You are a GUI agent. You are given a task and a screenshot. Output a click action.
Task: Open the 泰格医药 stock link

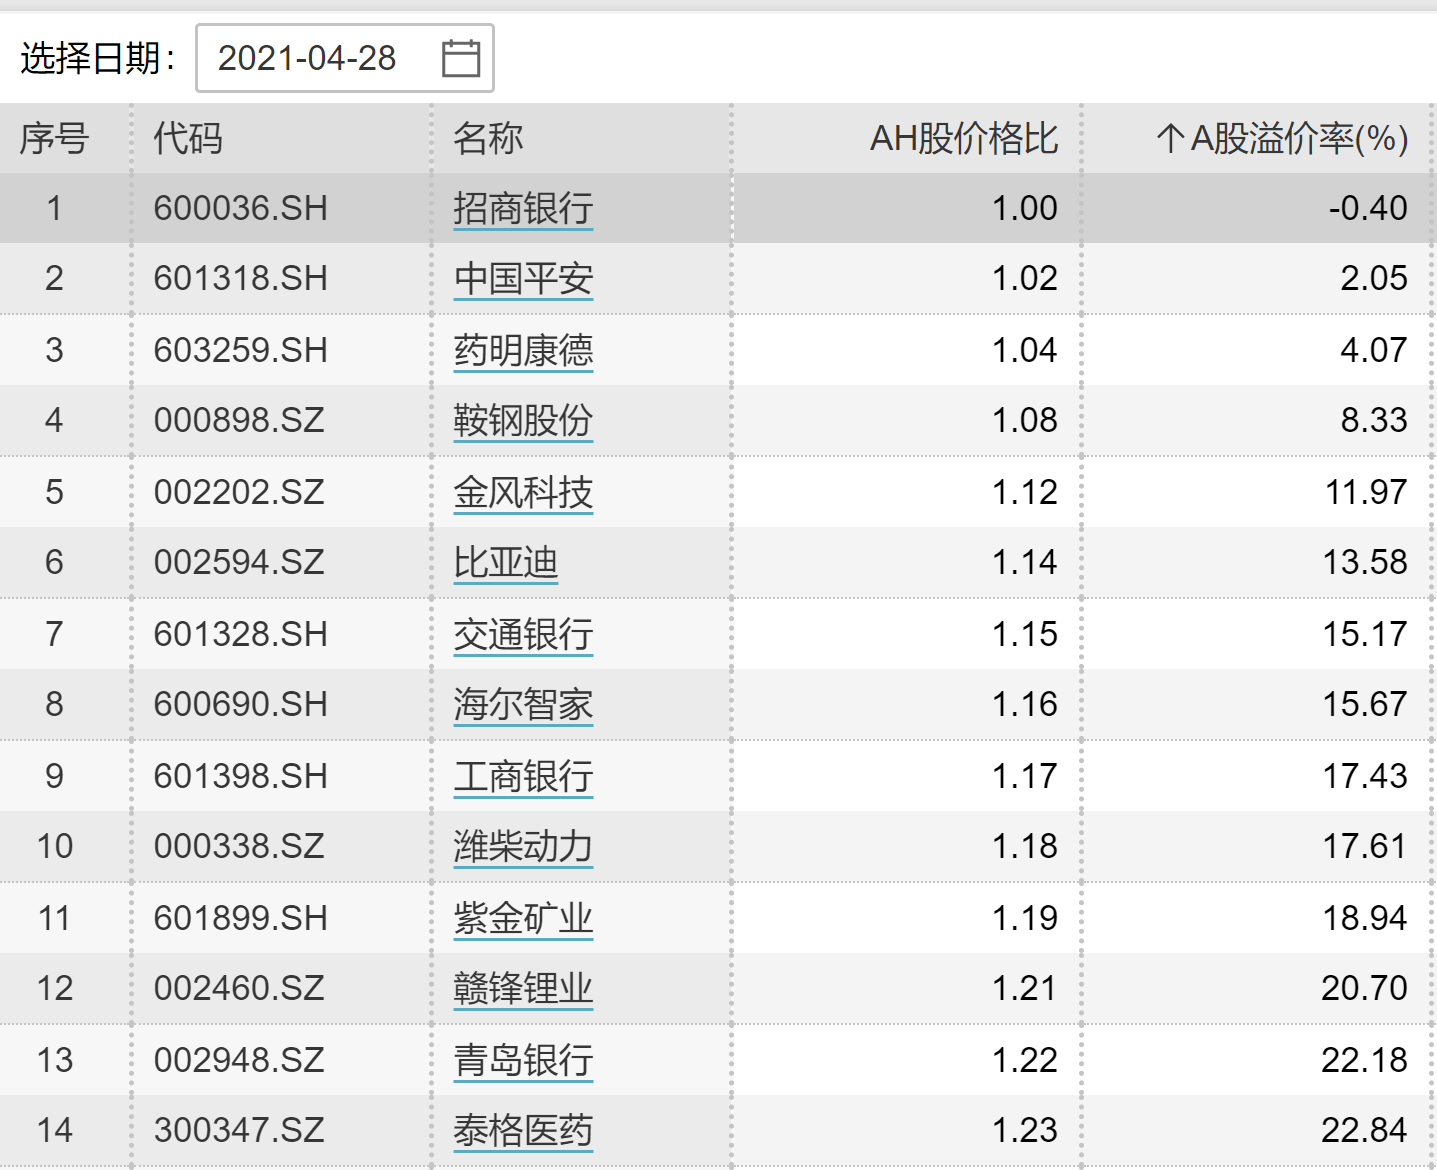coord(522,1130)
